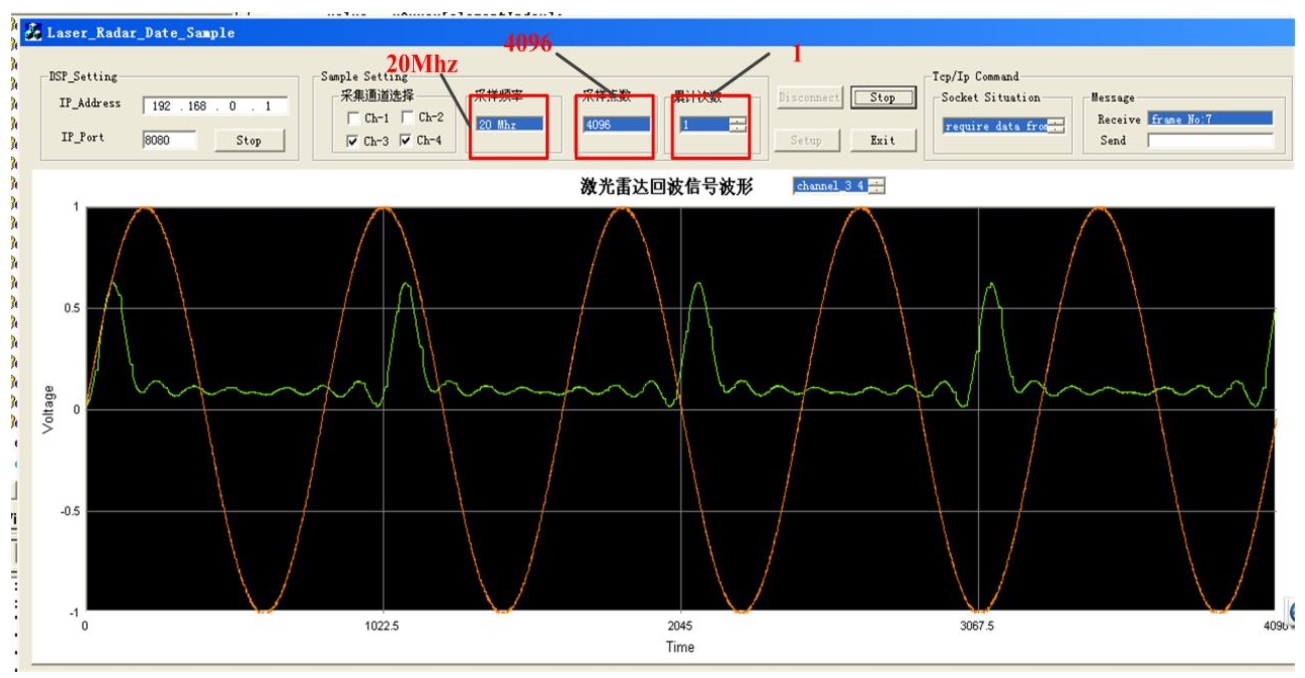Click the Tcp/Ip Command group label

(x=976, y=76)
